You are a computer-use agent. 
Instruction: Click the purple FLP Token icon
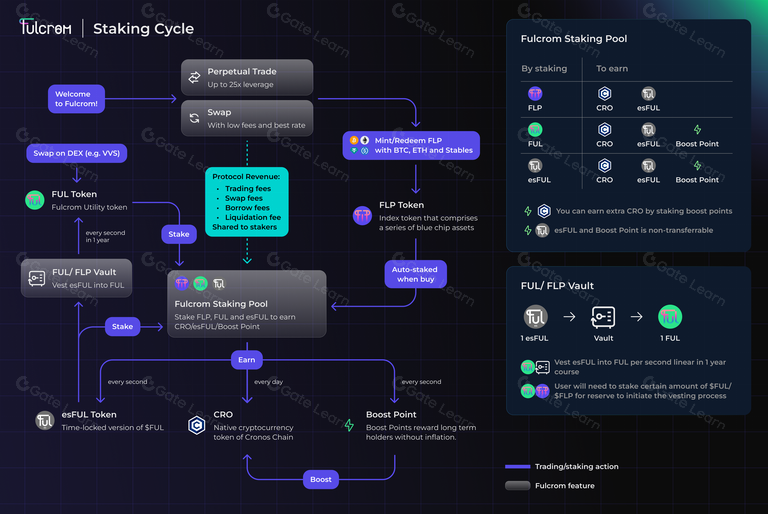tap(362, 215)
